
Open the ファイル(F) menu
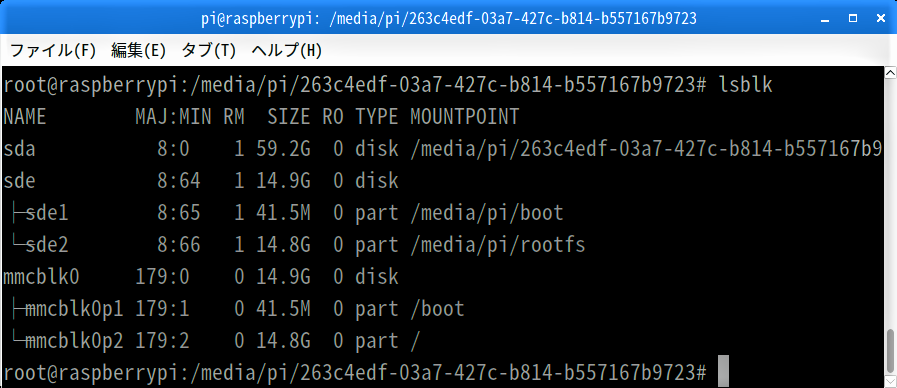click(53, 50)
